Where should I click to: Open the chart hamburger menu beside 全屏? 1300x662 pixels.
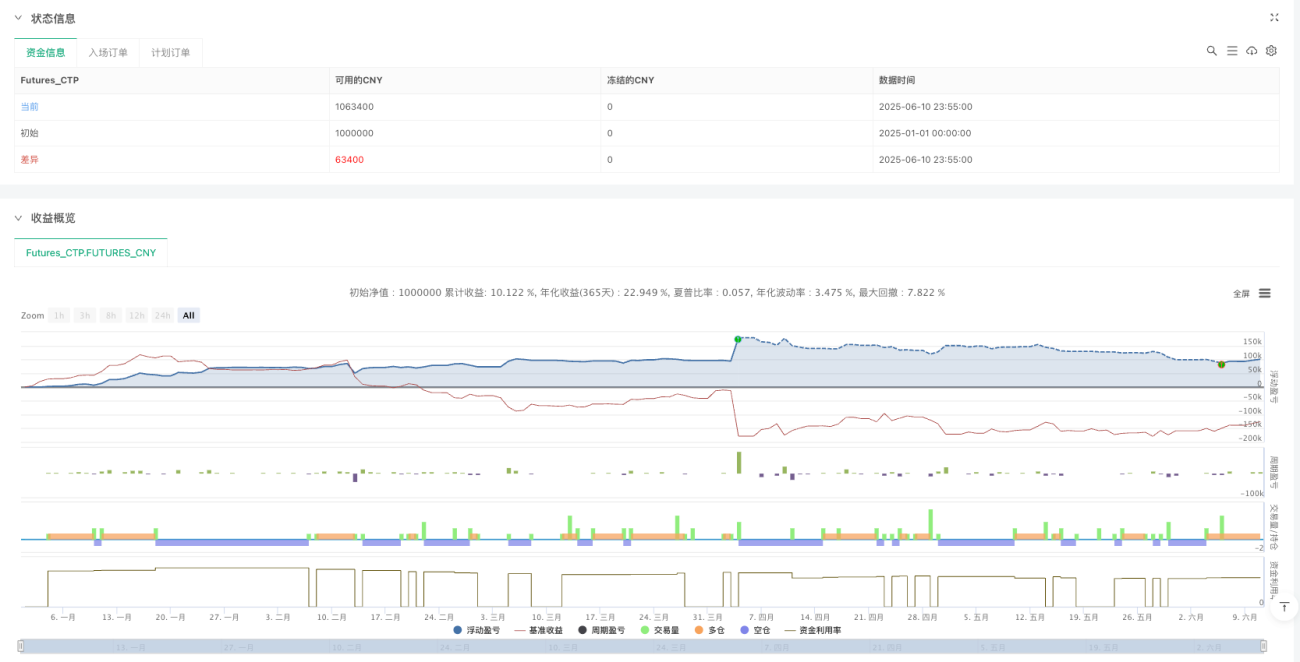pyautogui.click(x=1265, y=293)
